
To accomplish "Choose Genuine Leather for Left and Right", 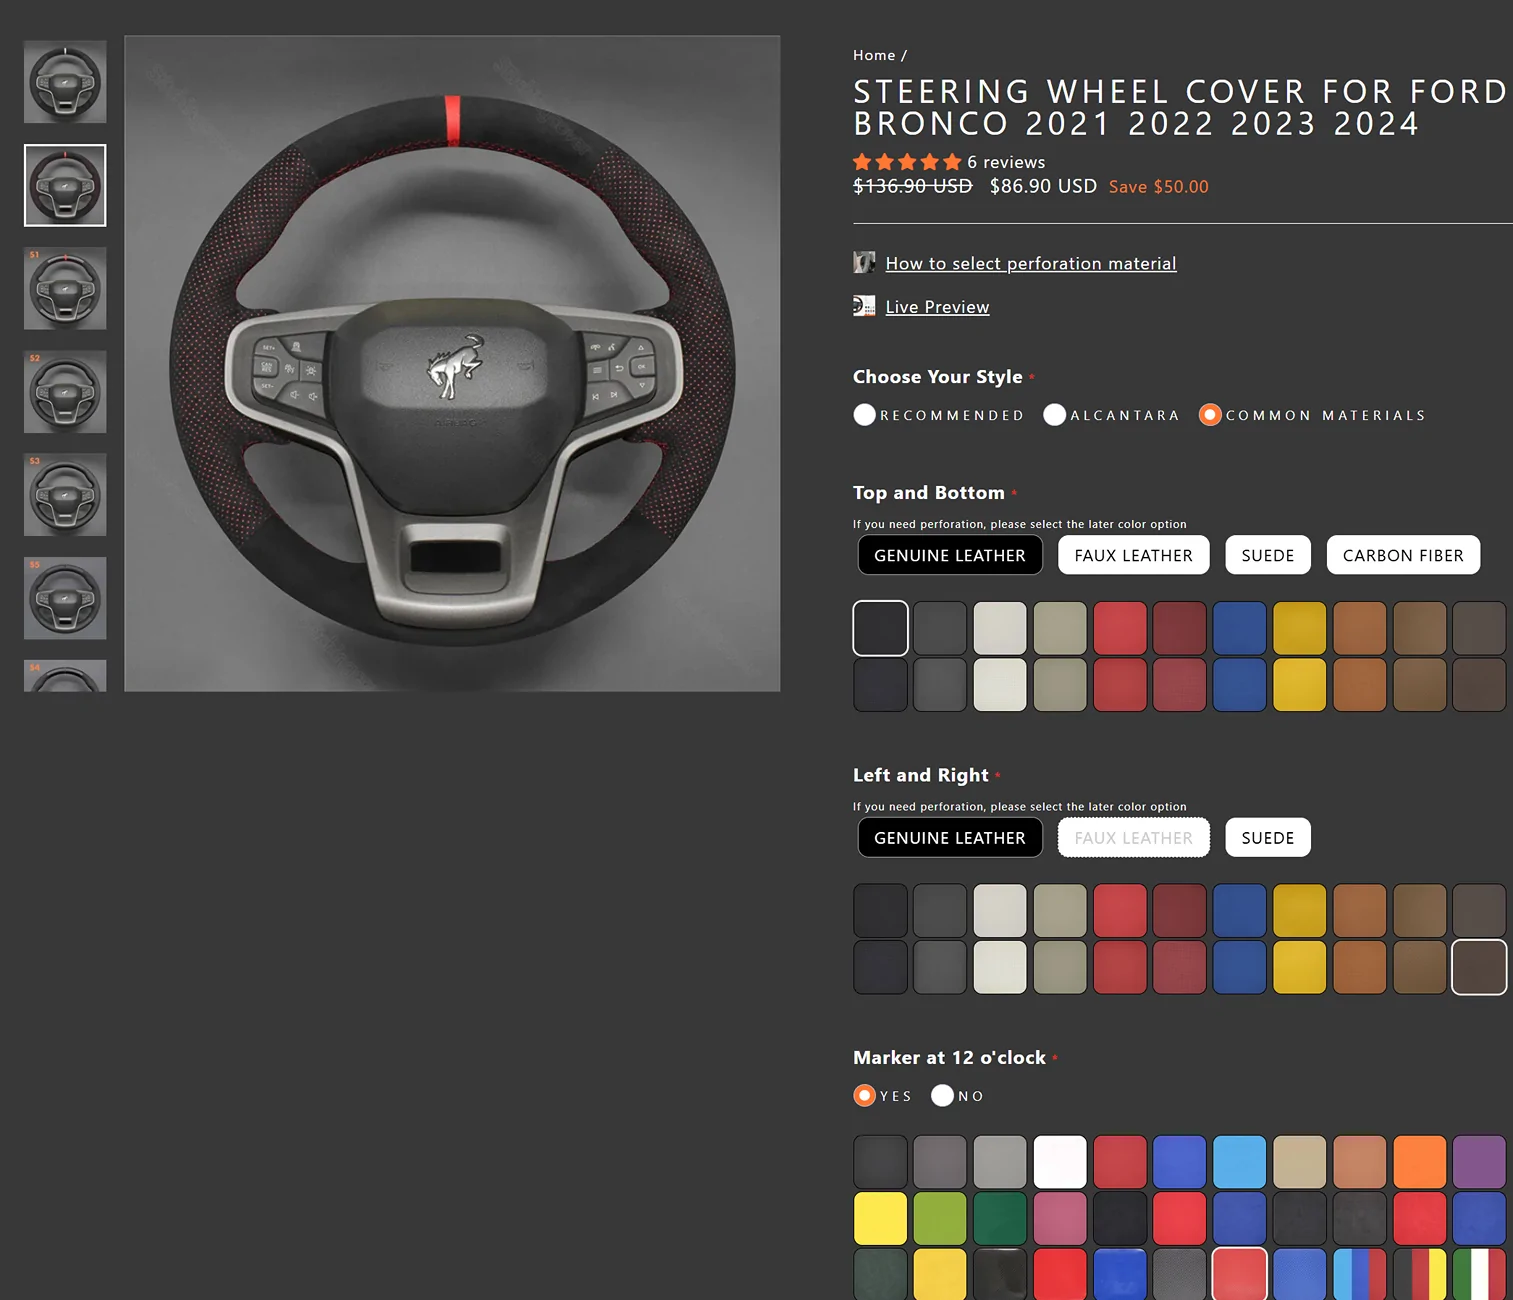I will [950, 838].
